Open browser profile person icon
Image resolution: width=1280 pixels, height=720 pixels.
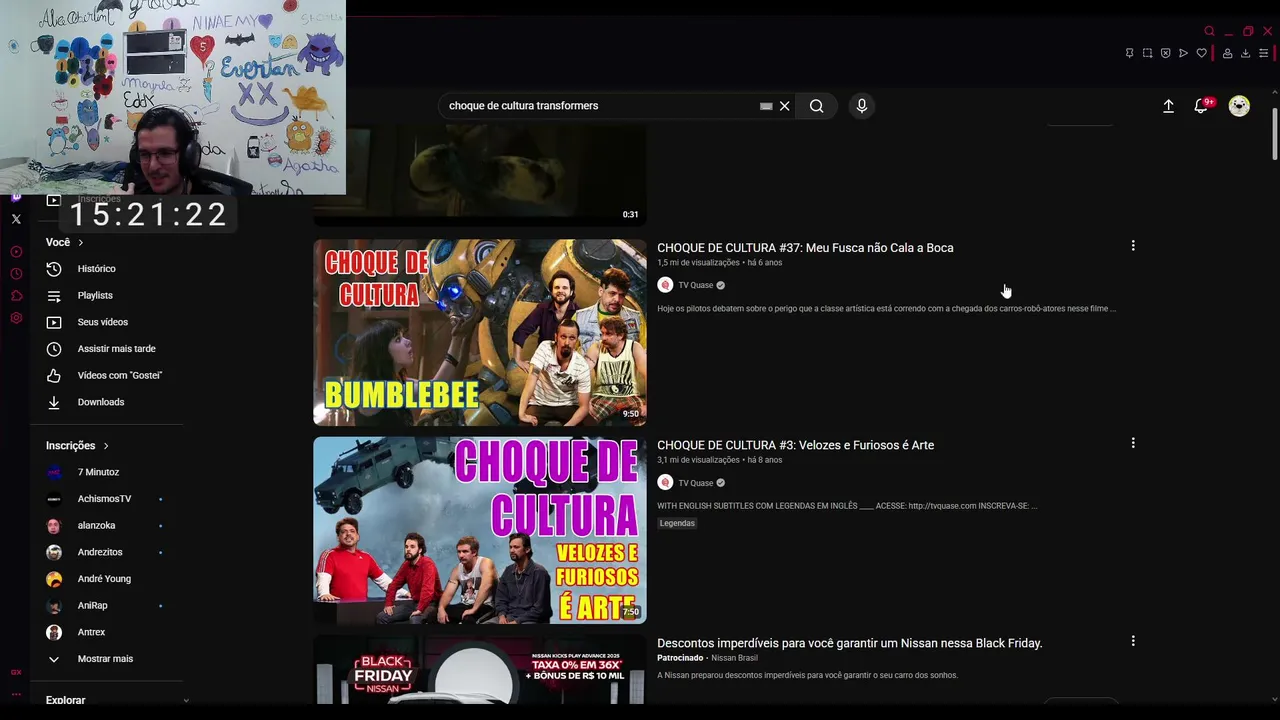click(x=1227, y=53)
